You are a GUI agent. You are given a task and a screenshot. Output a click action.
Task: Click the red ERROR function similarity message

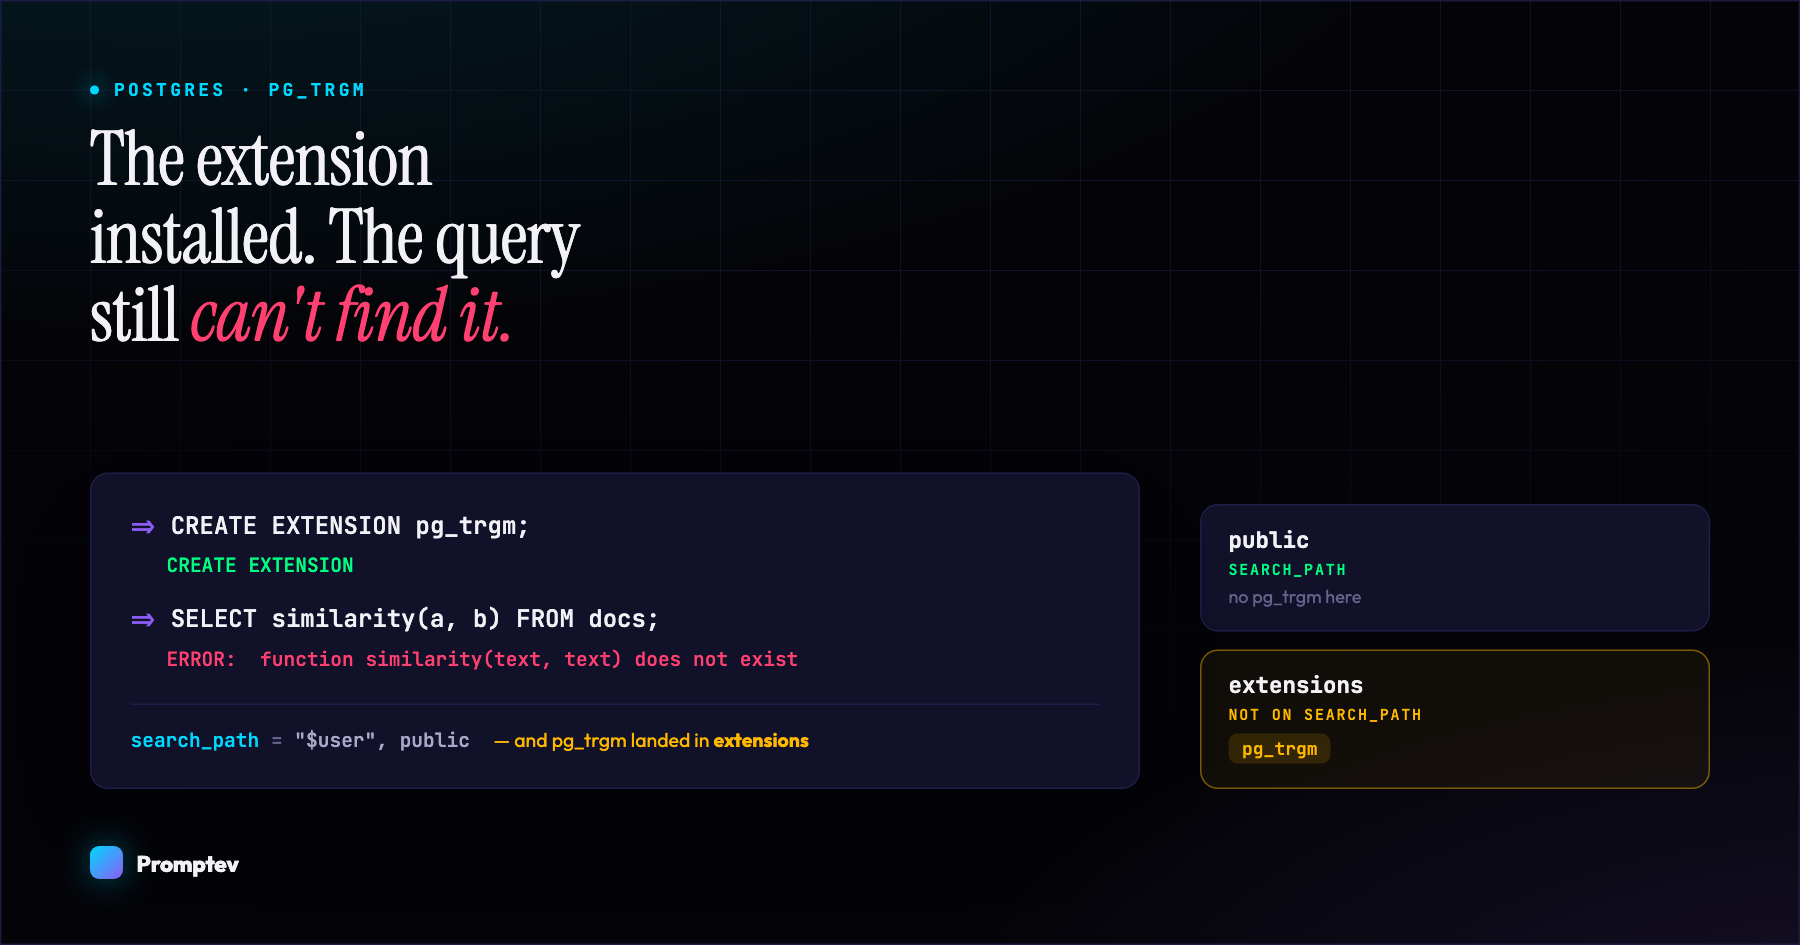tap(482, 659)
